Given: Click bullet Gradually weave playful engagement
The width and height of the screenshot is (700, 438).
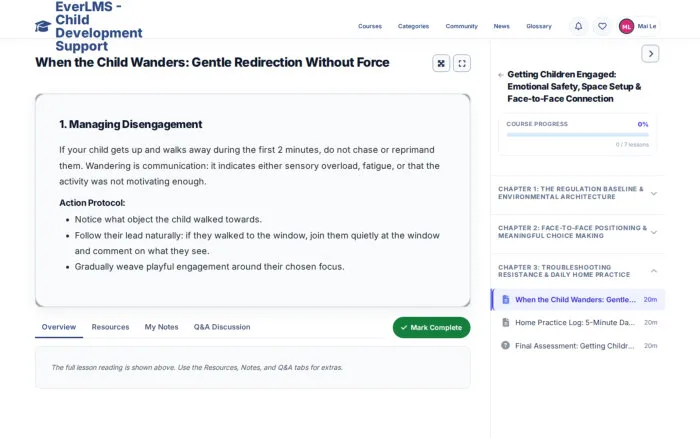Looking at the screenshot, I should point(209,267).
